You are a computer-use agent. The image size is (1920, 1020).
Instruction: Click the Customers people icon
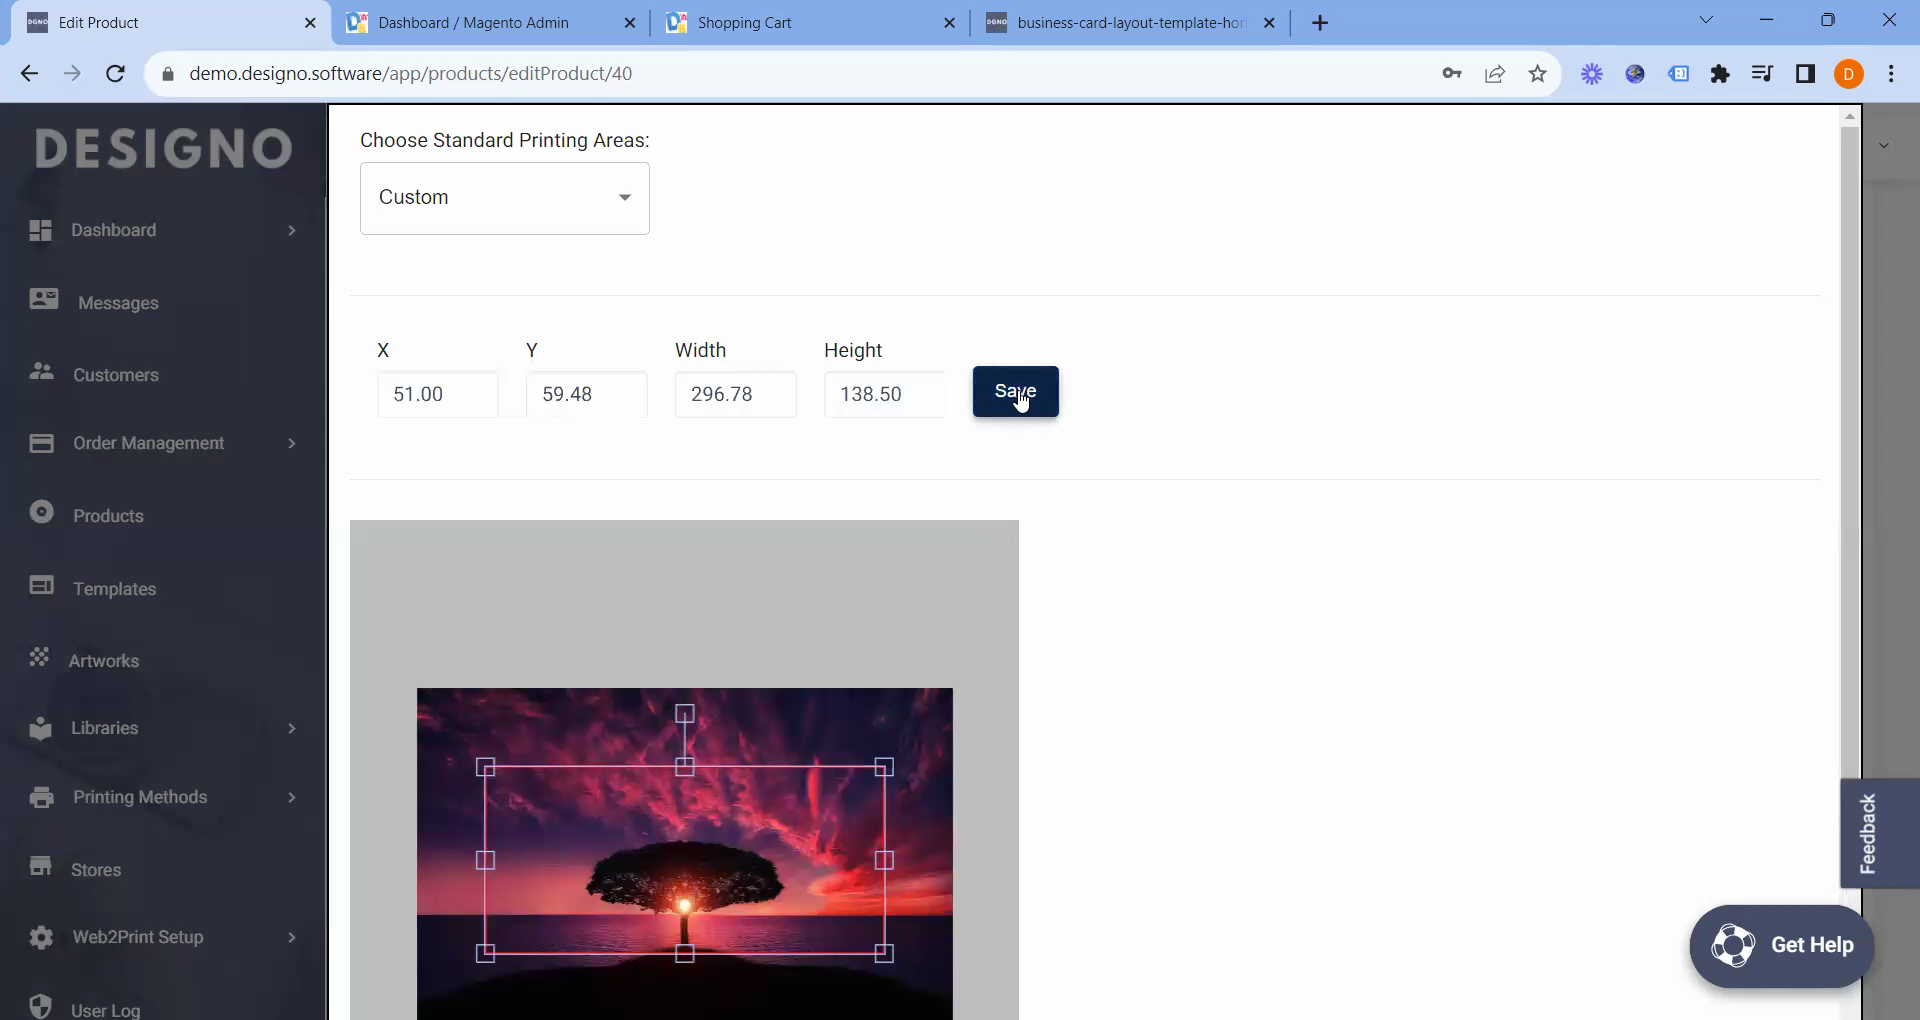[x=41, y=372]
